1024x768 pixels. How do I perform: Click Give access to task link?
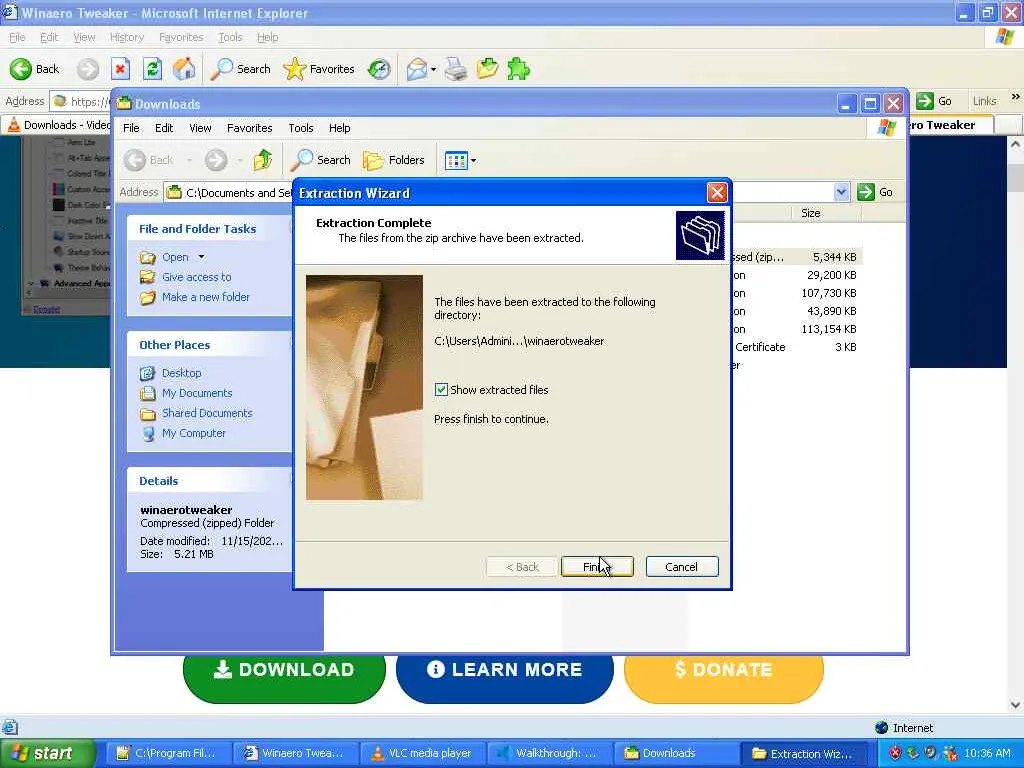(x=197, y=277)
